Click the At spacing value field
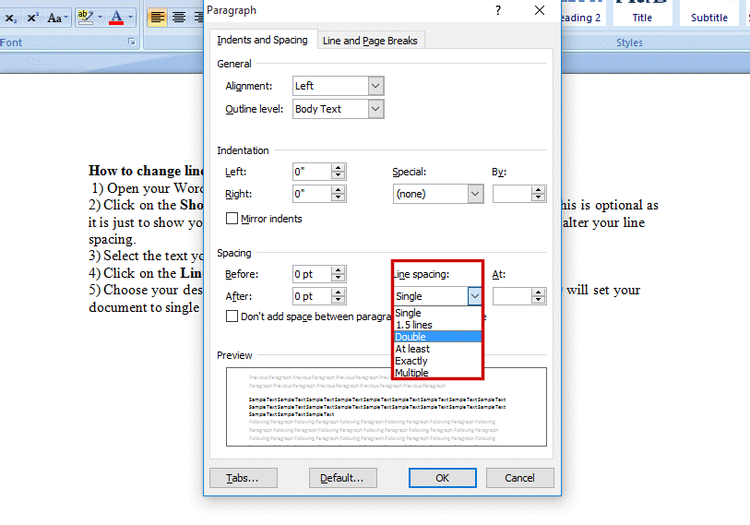The width and height of the screenshot is (750, 525). point(512,296)
